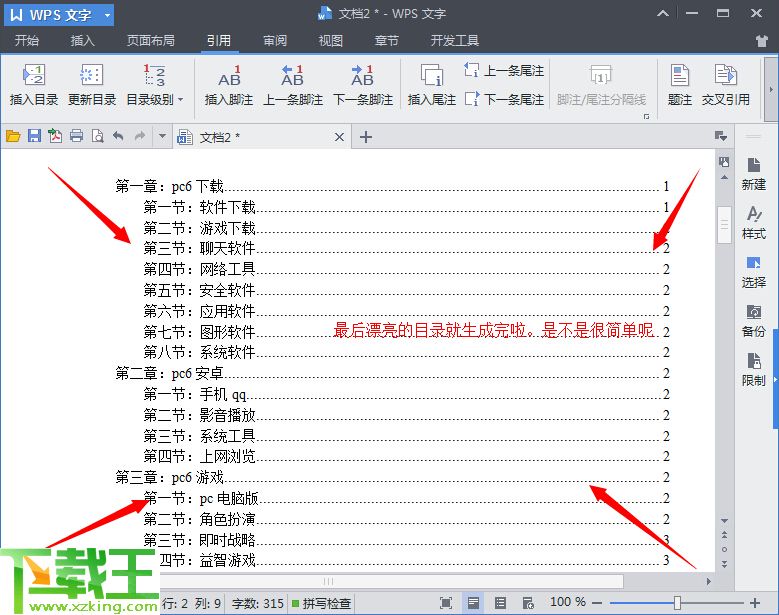Switch to full screen view icon
The width and height of the screenshot is (779, 615).
[x=446, y=603]
